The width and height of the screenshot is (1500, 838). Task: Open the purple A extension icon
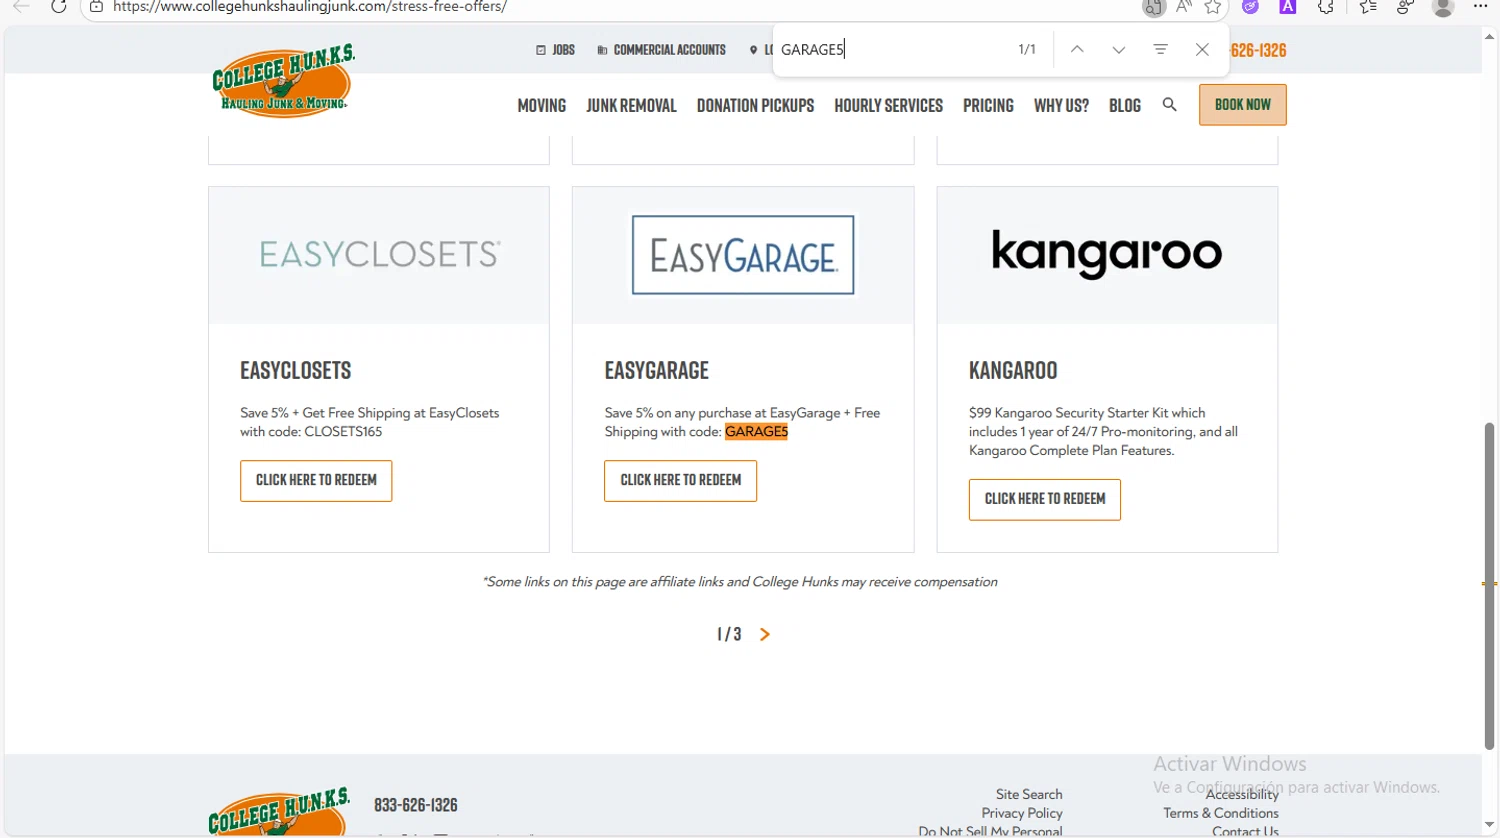[x=1288, y=7]
